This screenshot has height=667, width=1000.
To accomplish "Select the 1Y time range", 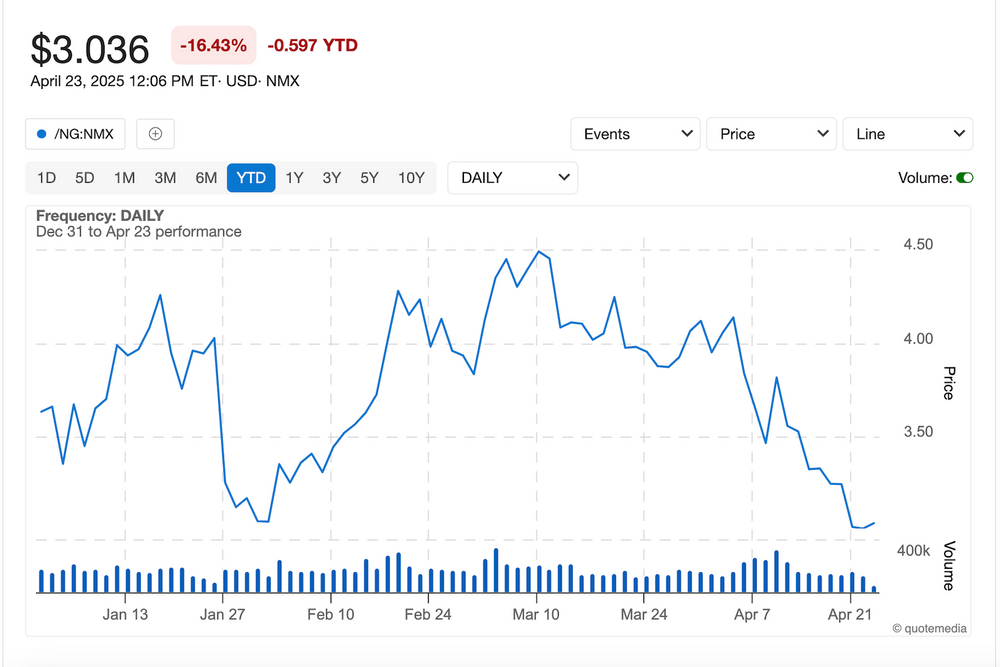I will (294, 178).
